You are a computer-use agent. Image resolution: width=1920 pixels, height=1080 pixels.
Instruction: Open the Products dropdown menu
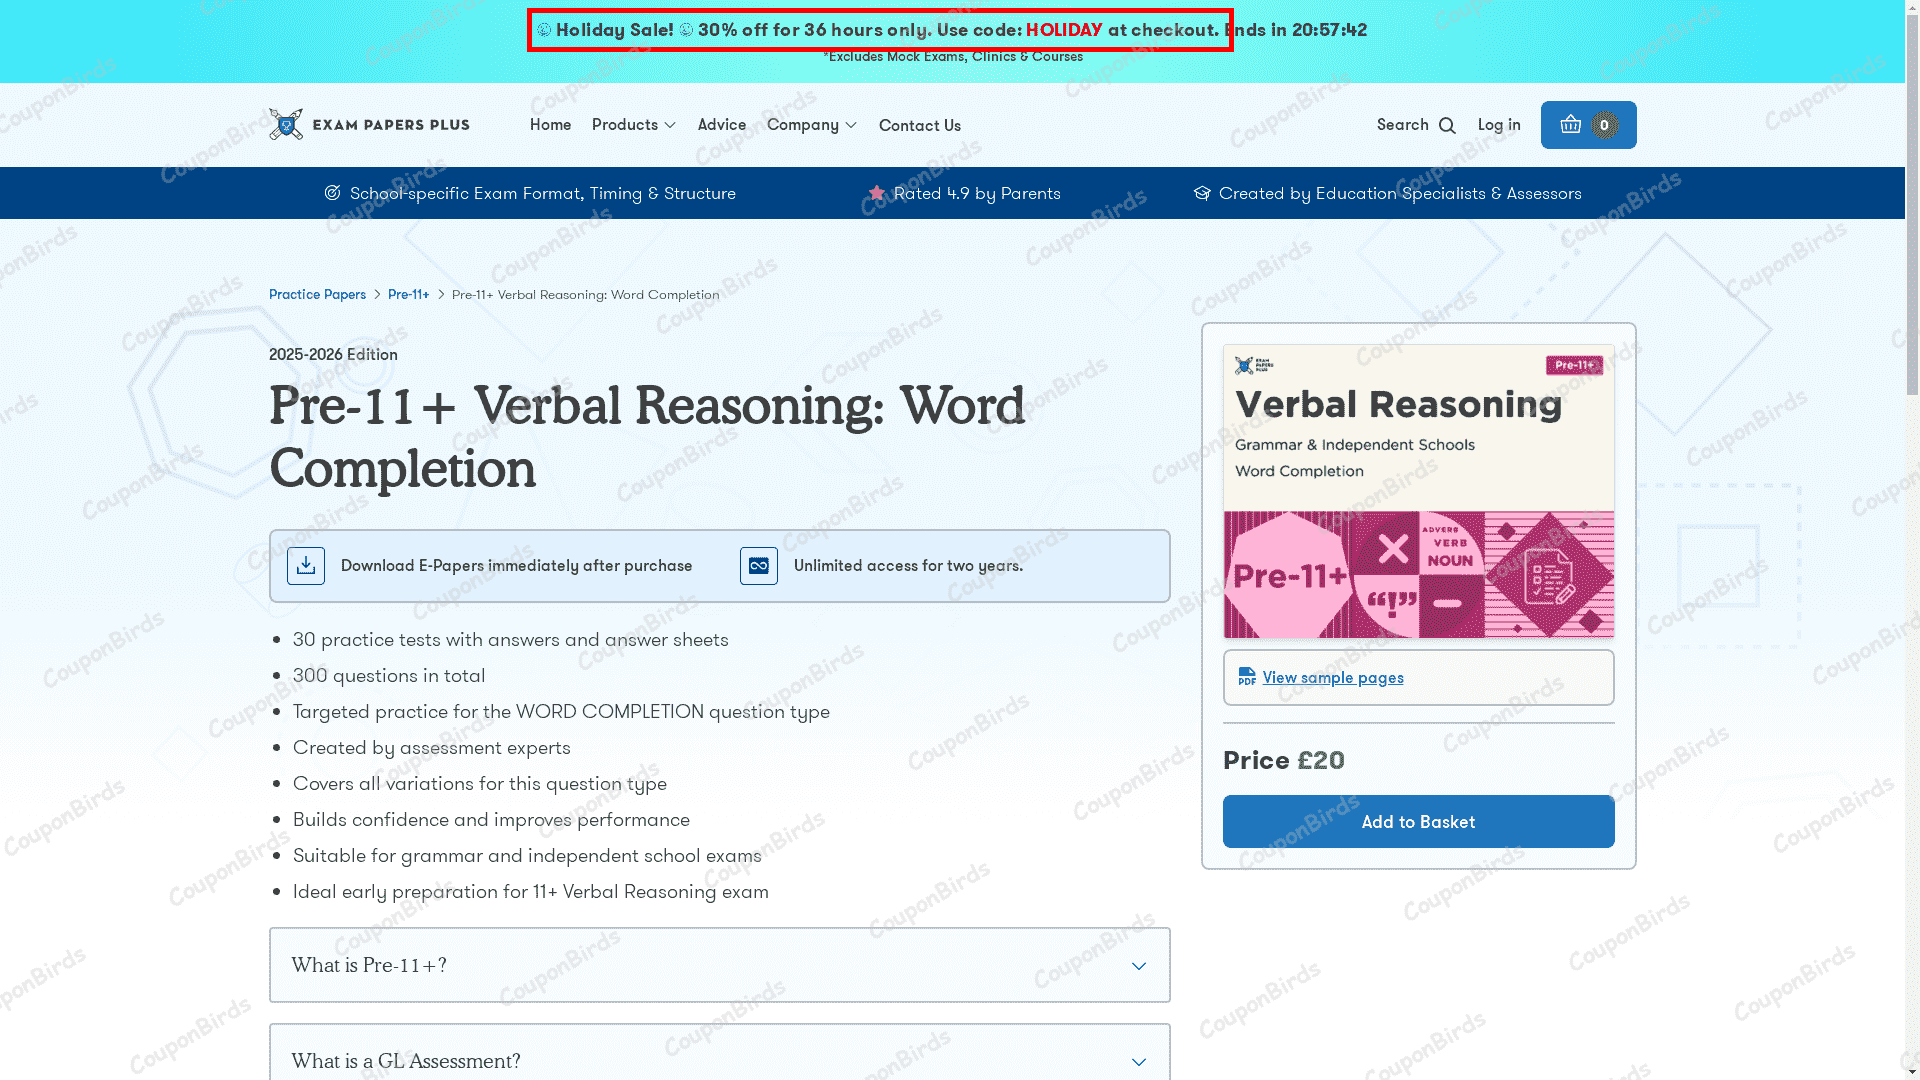(634, 125)
